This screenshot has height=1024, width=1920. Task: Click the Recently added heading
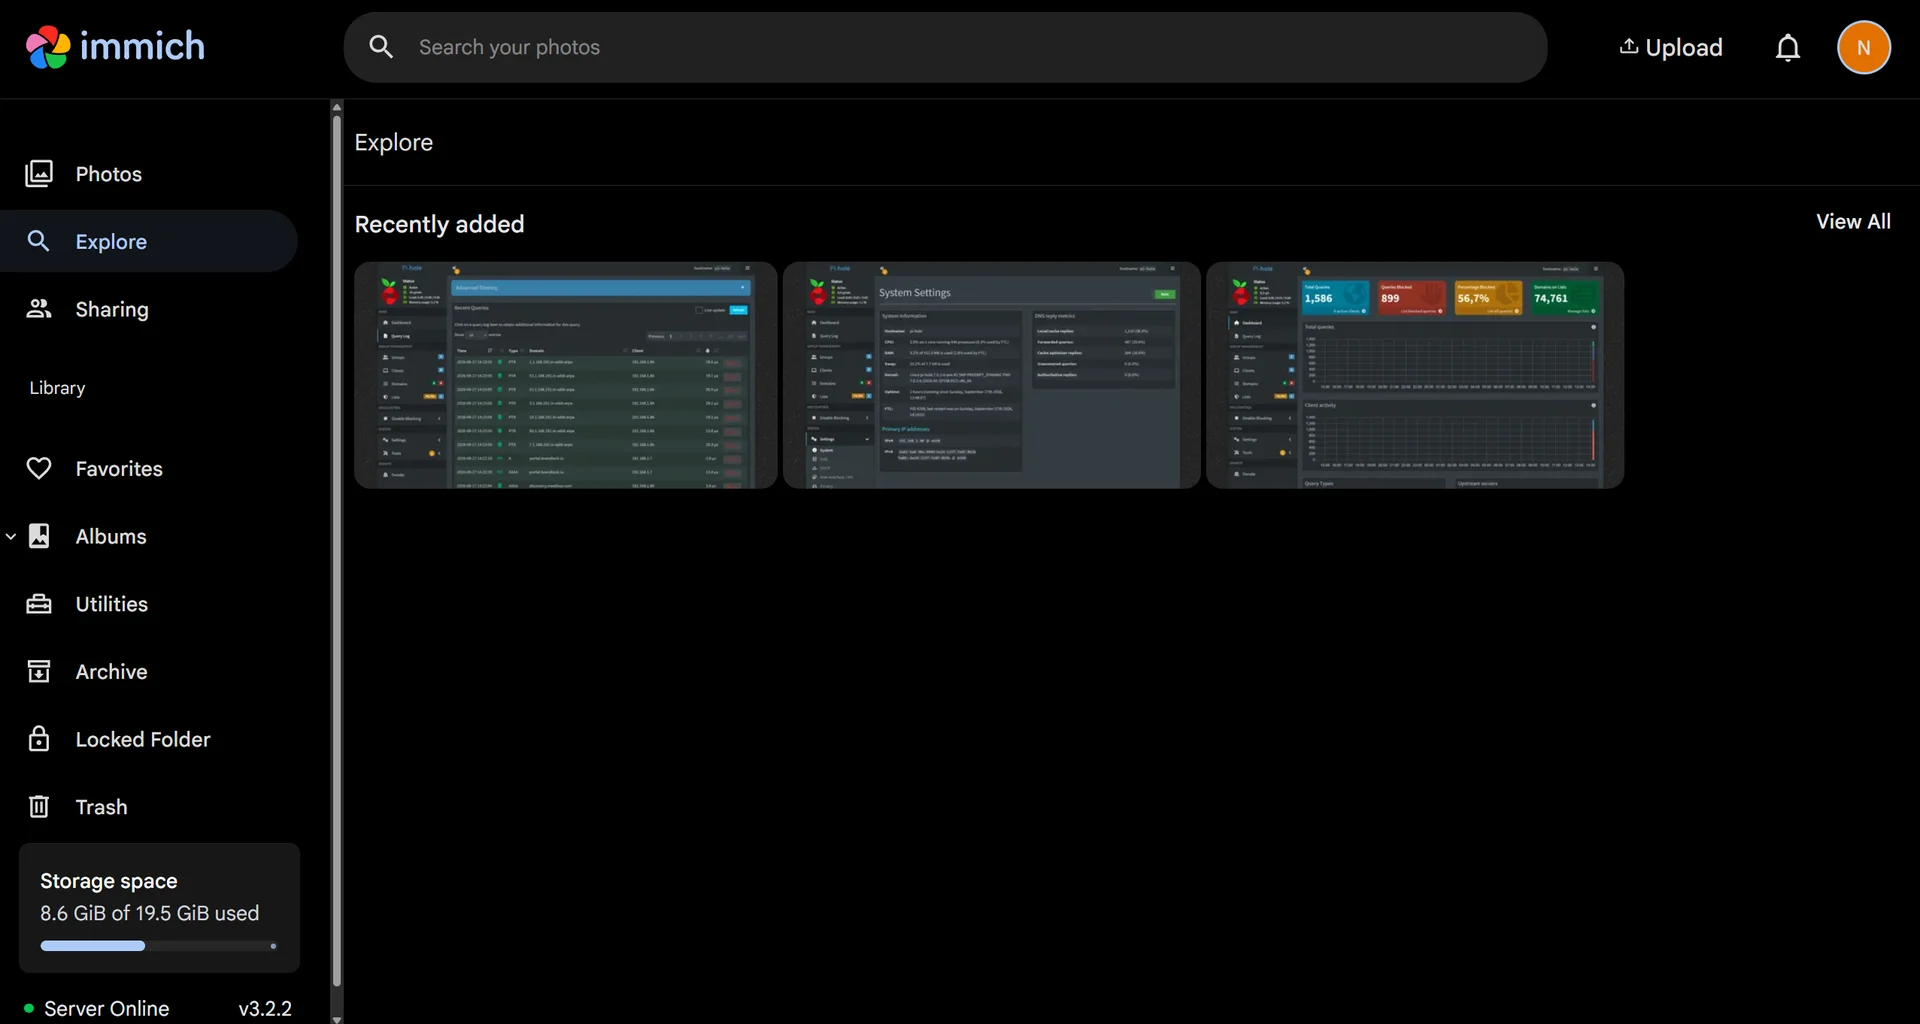tap(439, 224)
